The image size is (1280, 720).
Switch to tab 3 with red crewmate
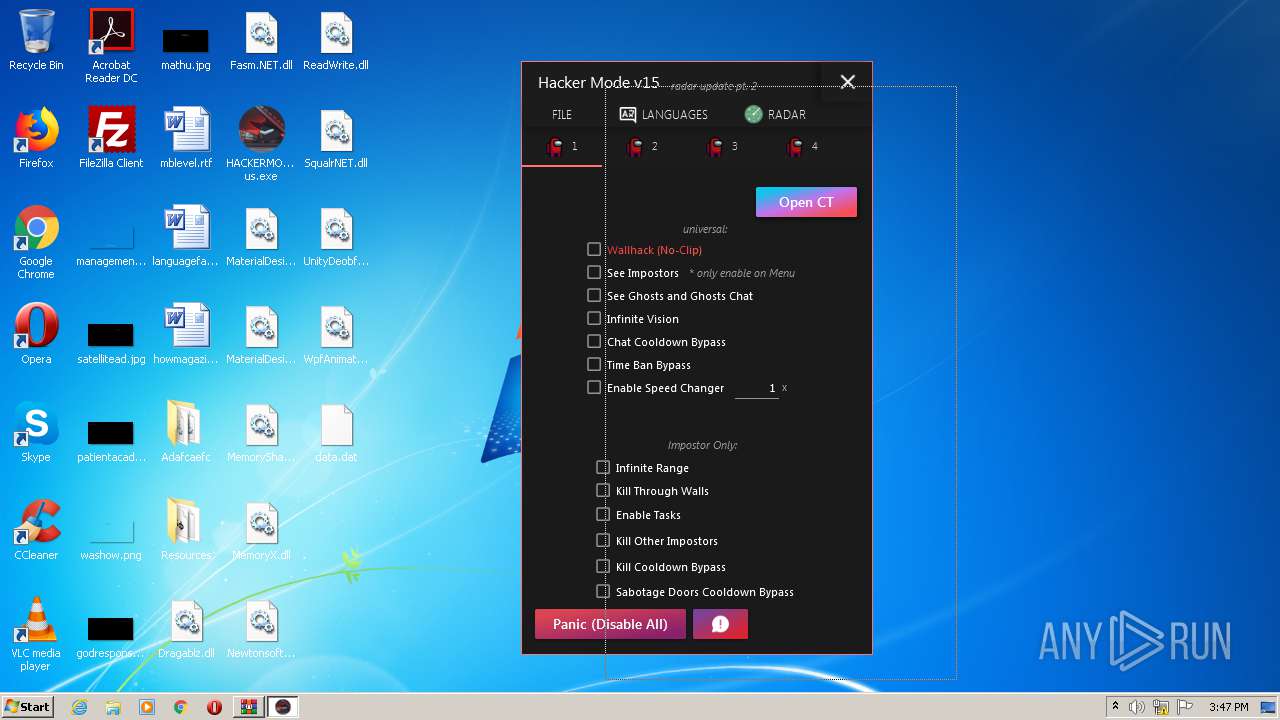(x=722, y=147)
